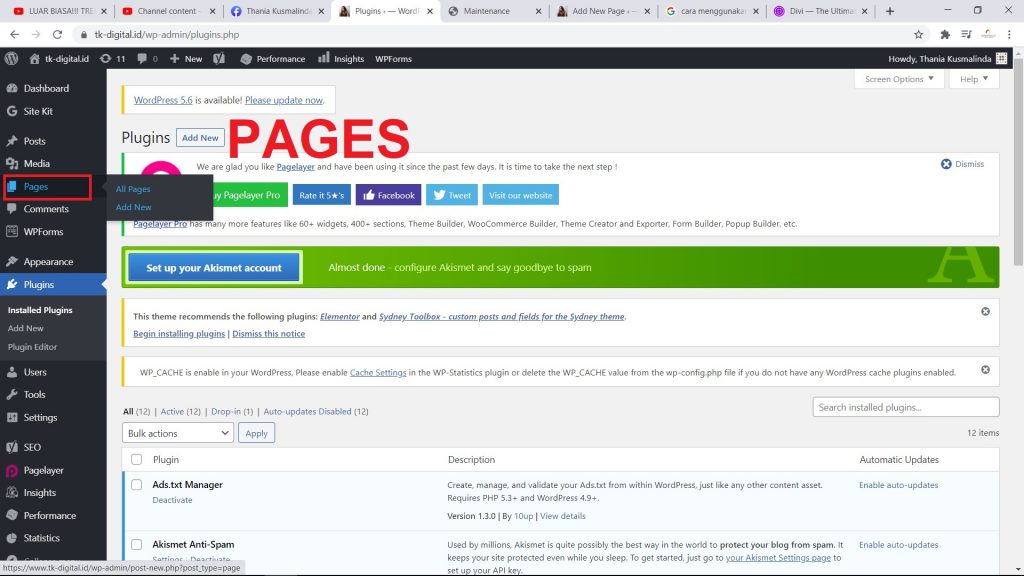
Task: Open the Yoast SEO icon in admin bar
Action: click(219, 58)
